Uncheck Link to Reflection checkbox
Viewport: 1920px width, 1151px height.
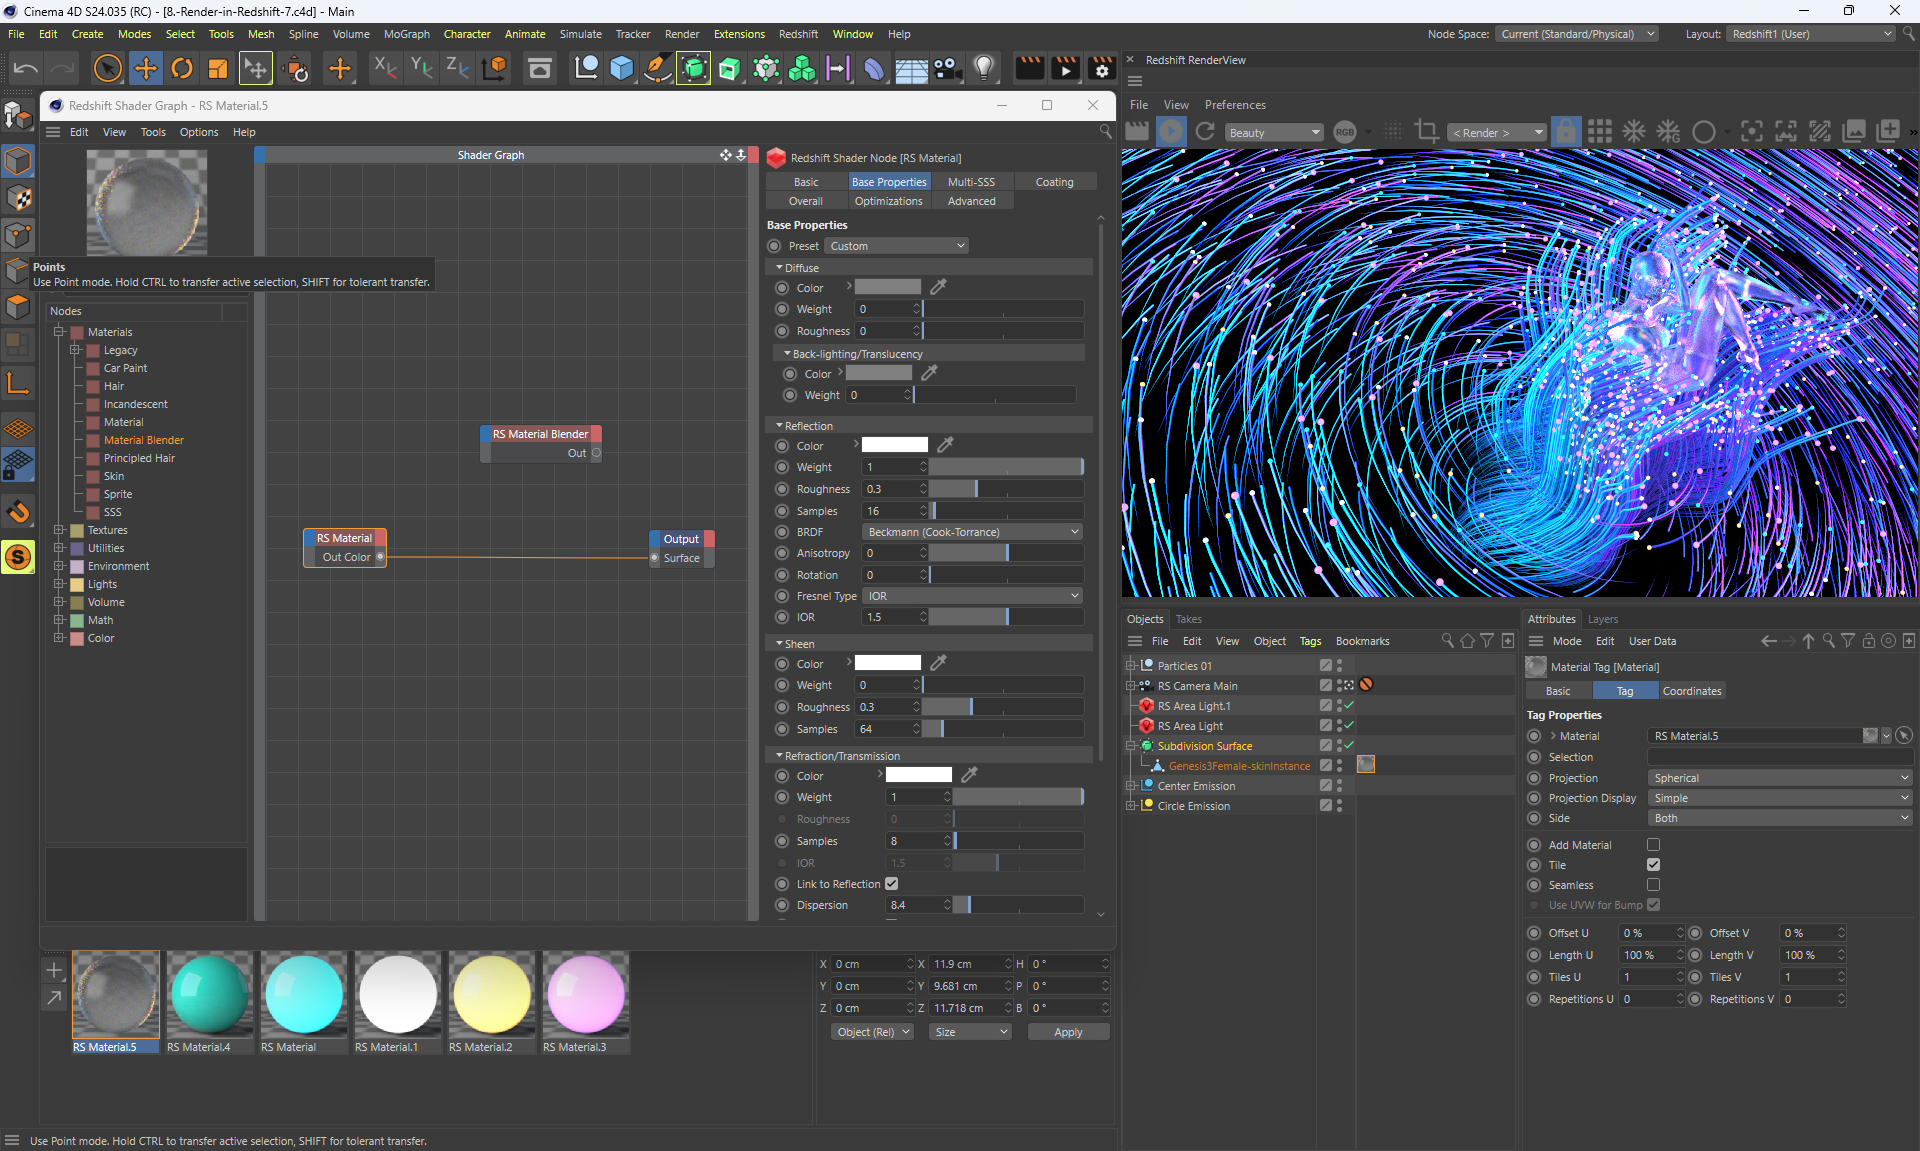(892, 884)
